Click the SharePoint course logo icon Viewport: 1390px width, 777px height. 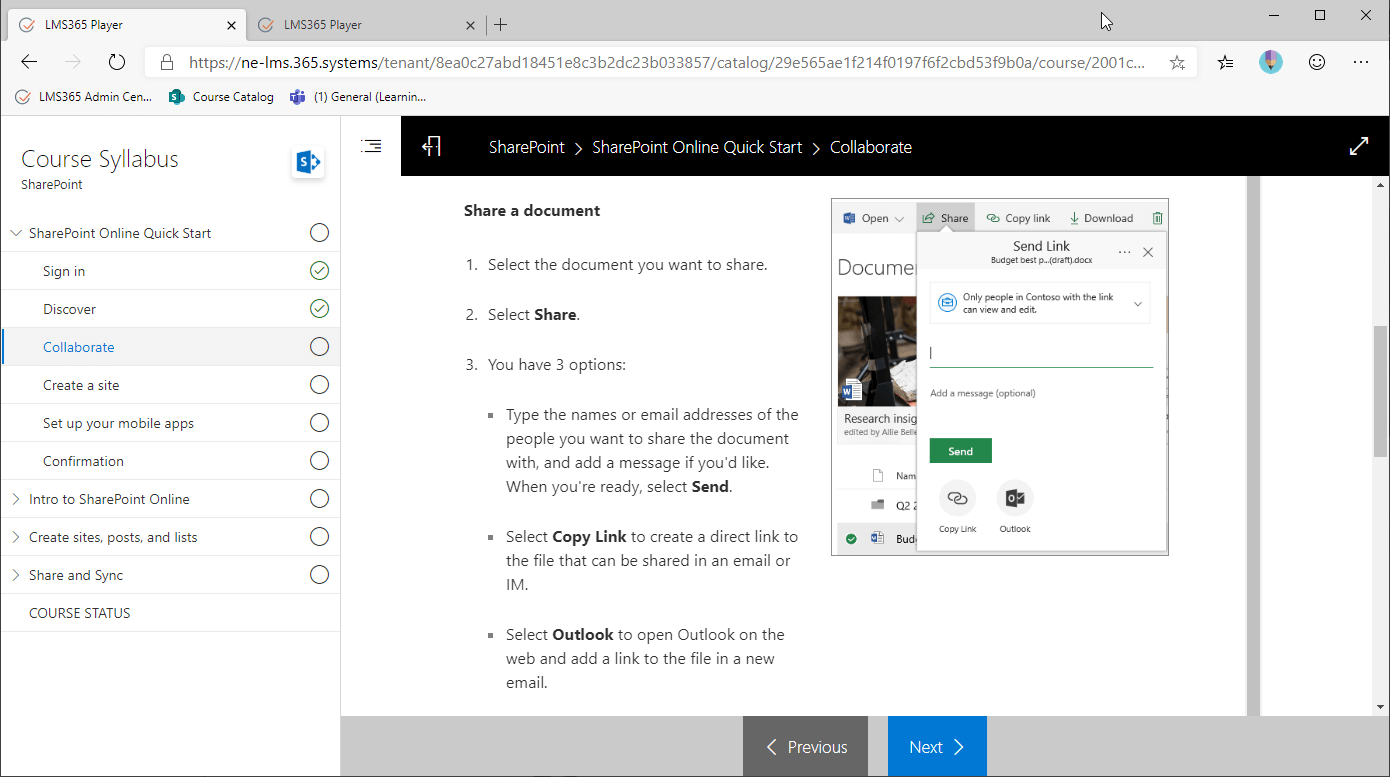(307, 162)
